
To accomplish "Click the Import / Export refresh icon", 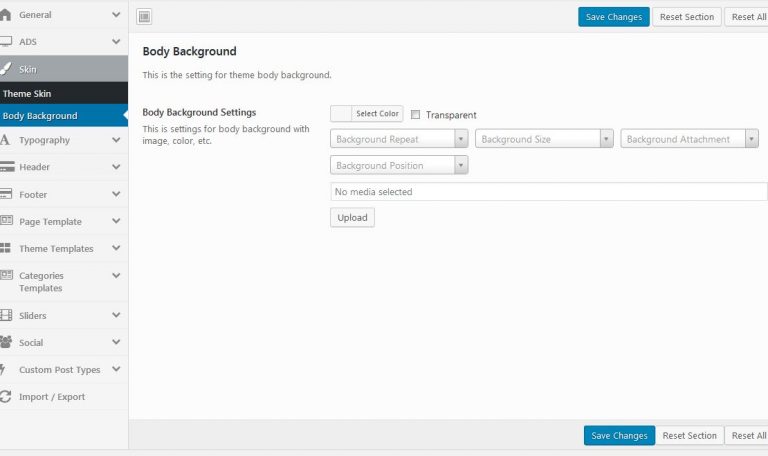I will click(5, 396).
